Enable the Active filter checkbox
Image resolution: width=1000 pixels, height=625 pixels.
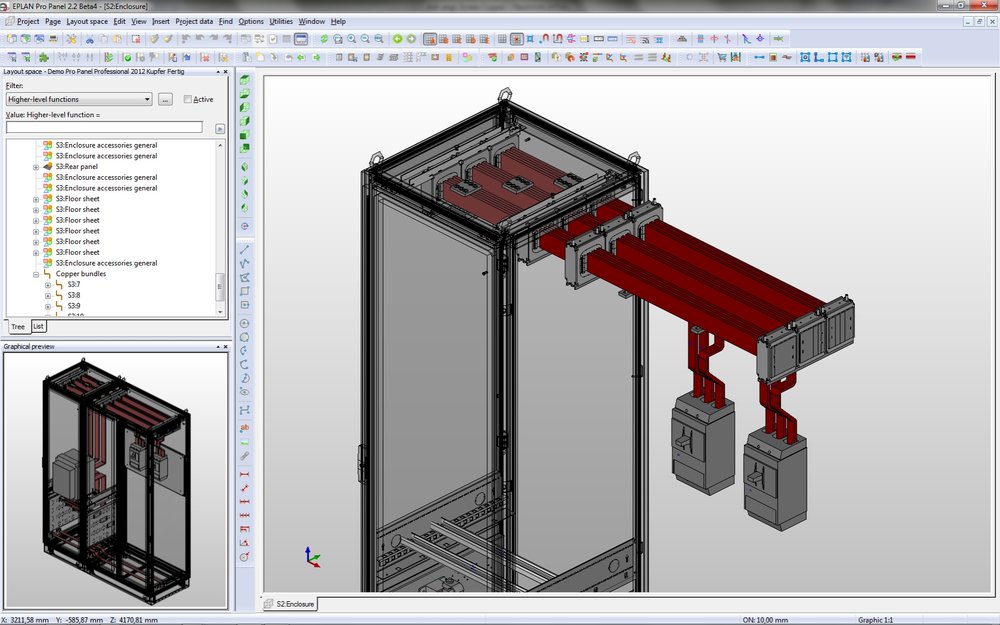click(x=188, y=99)
